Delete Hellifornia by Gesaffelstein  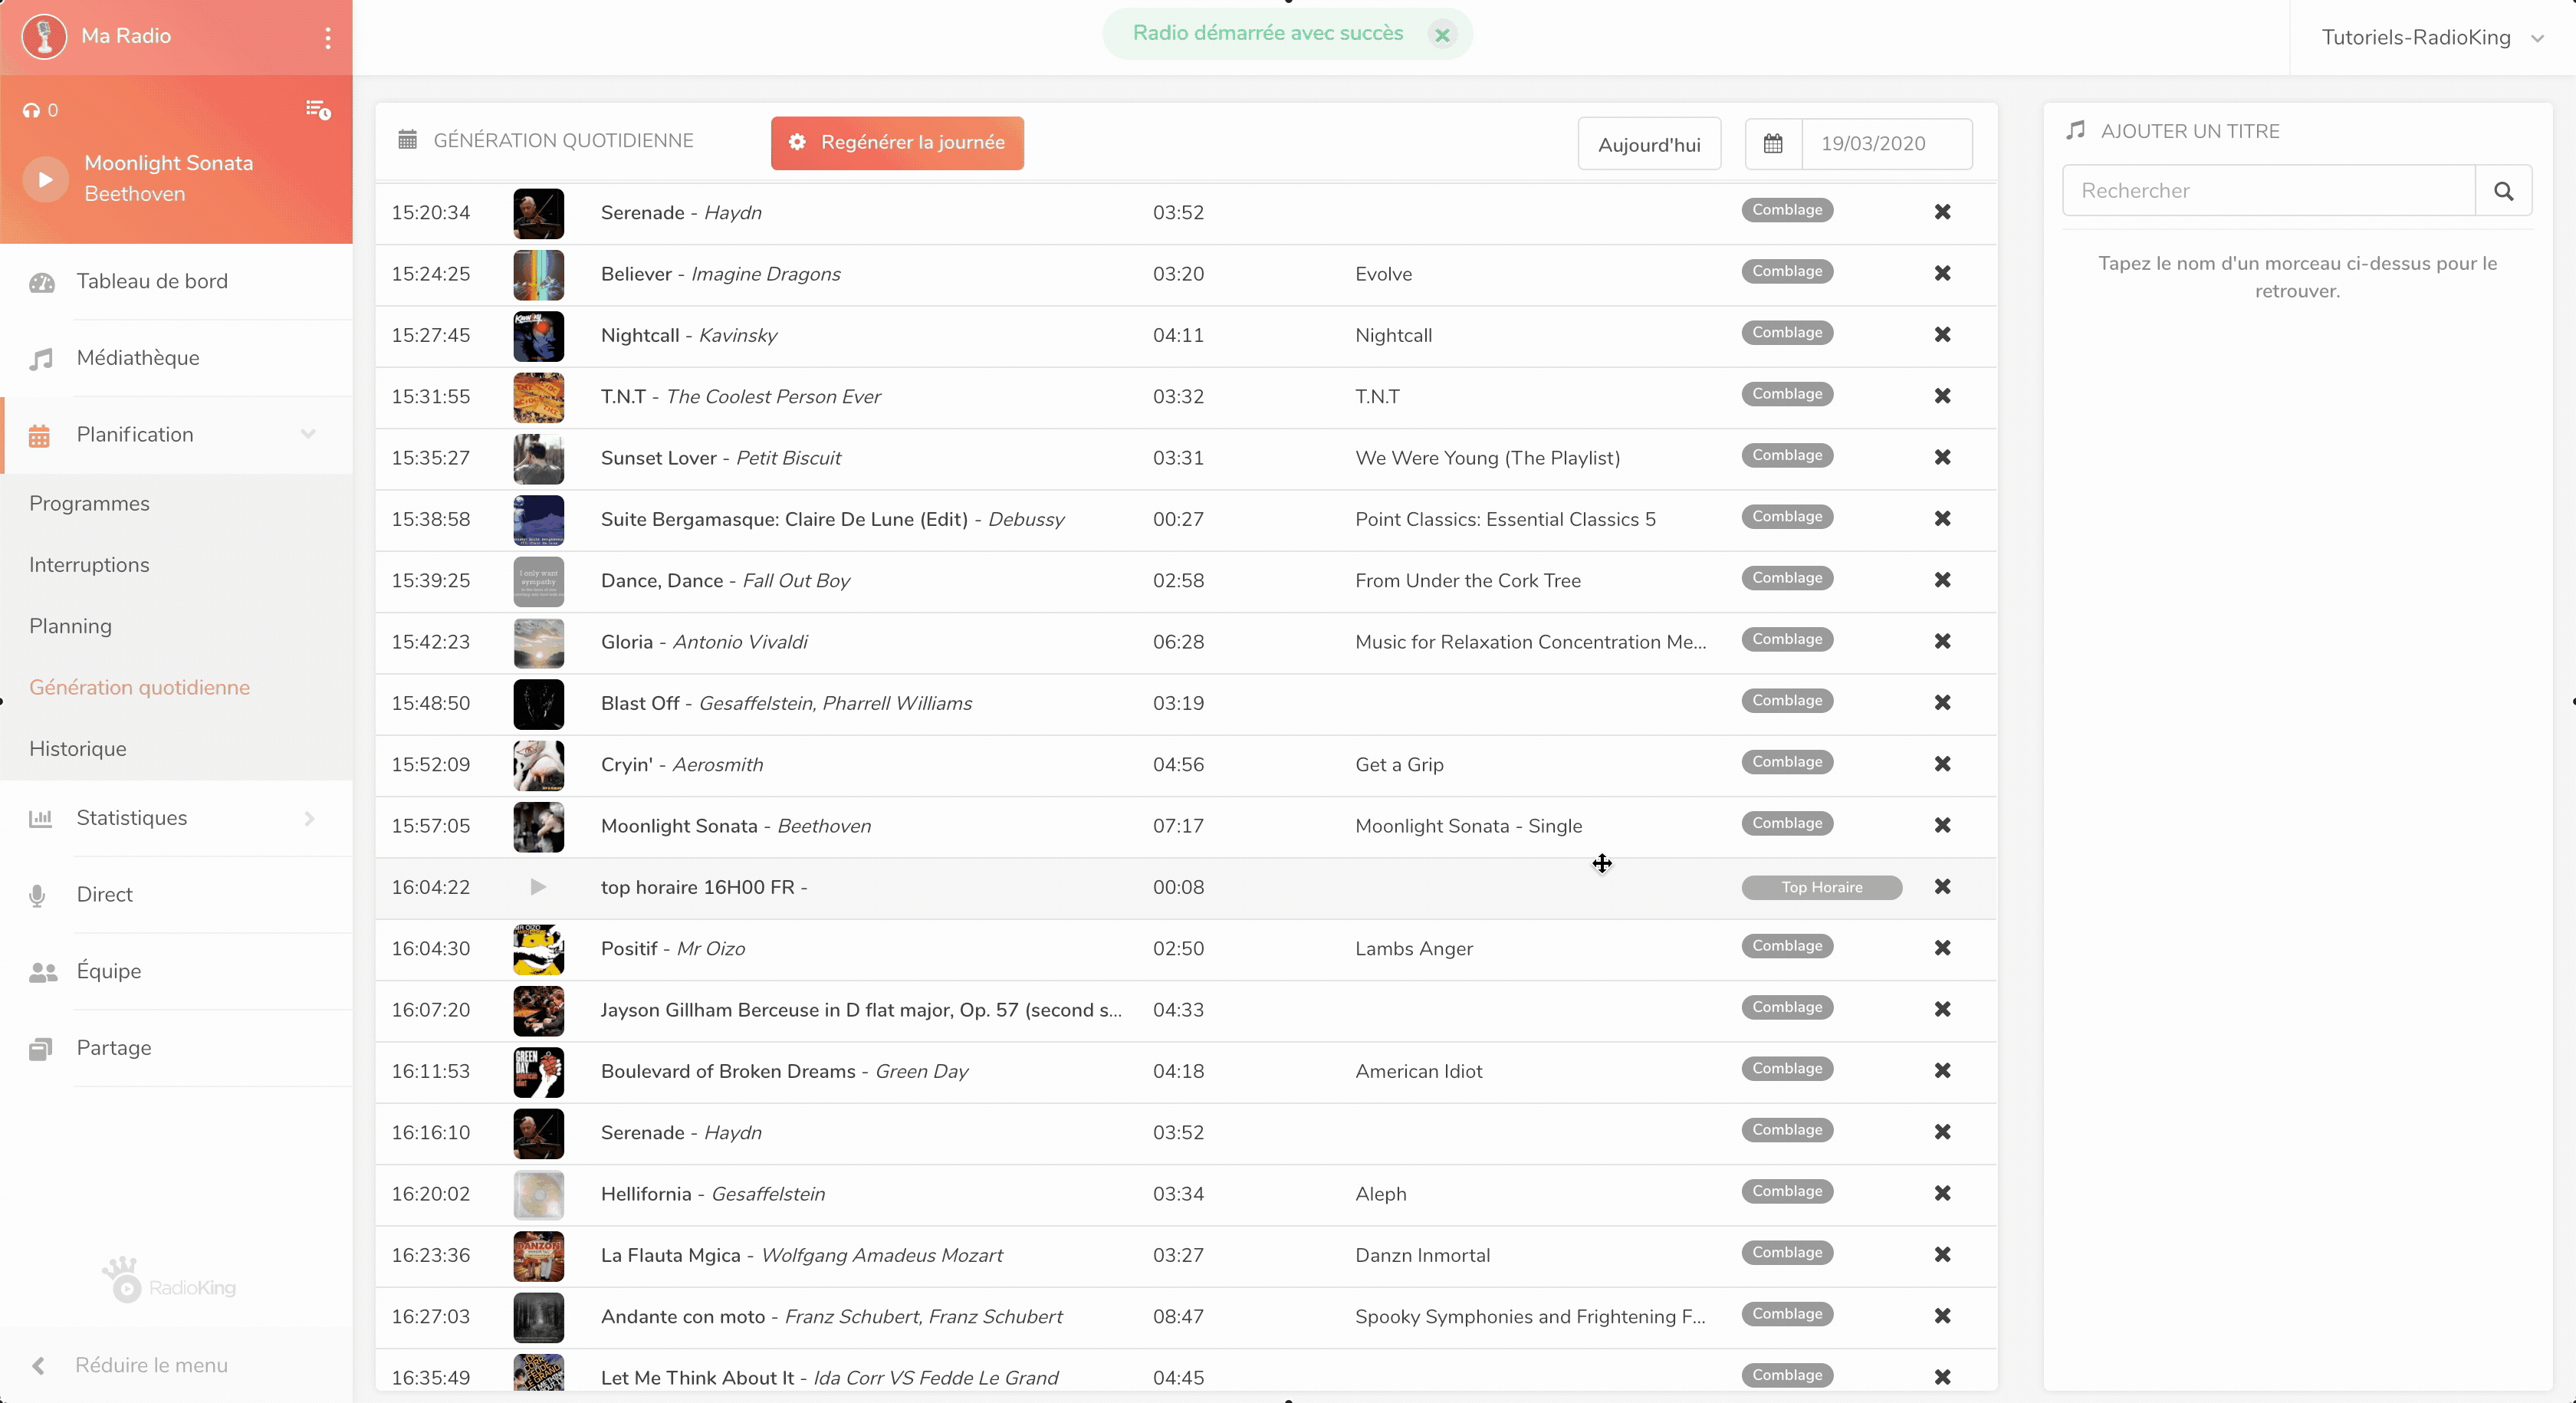1942,1193
